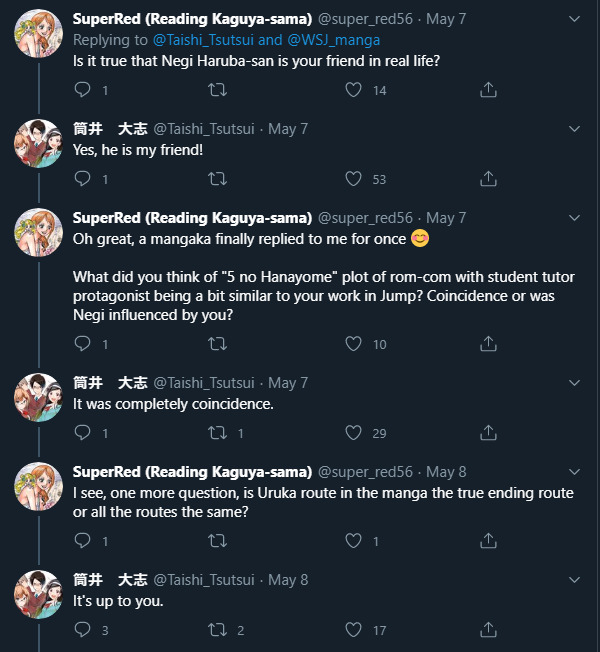
Task: Reply to the "Is it true" tweet
Action: click(x=83, y=90)
